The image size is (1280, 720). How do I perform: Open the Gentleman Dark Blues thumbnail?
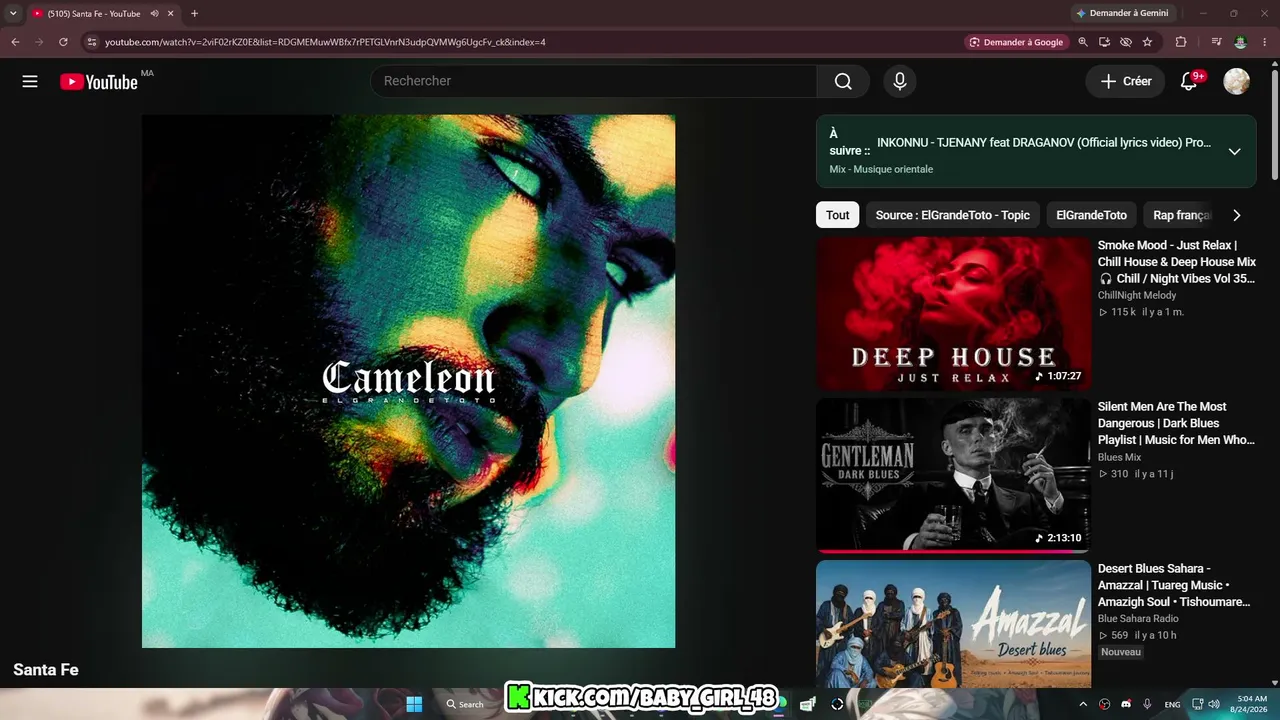(953, 475)
